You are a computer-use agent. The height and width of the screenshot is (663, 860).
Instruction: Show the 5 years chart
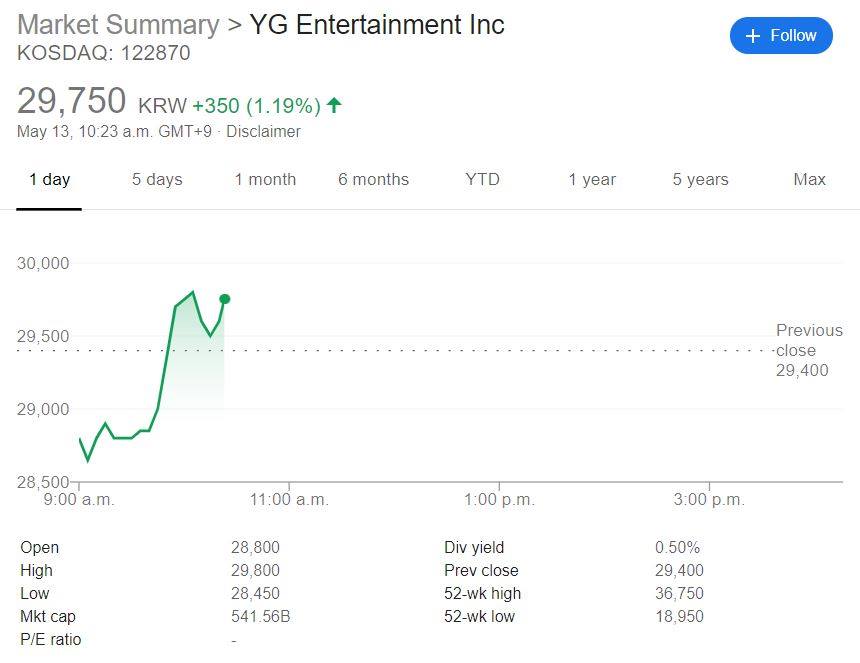(701, 179)
